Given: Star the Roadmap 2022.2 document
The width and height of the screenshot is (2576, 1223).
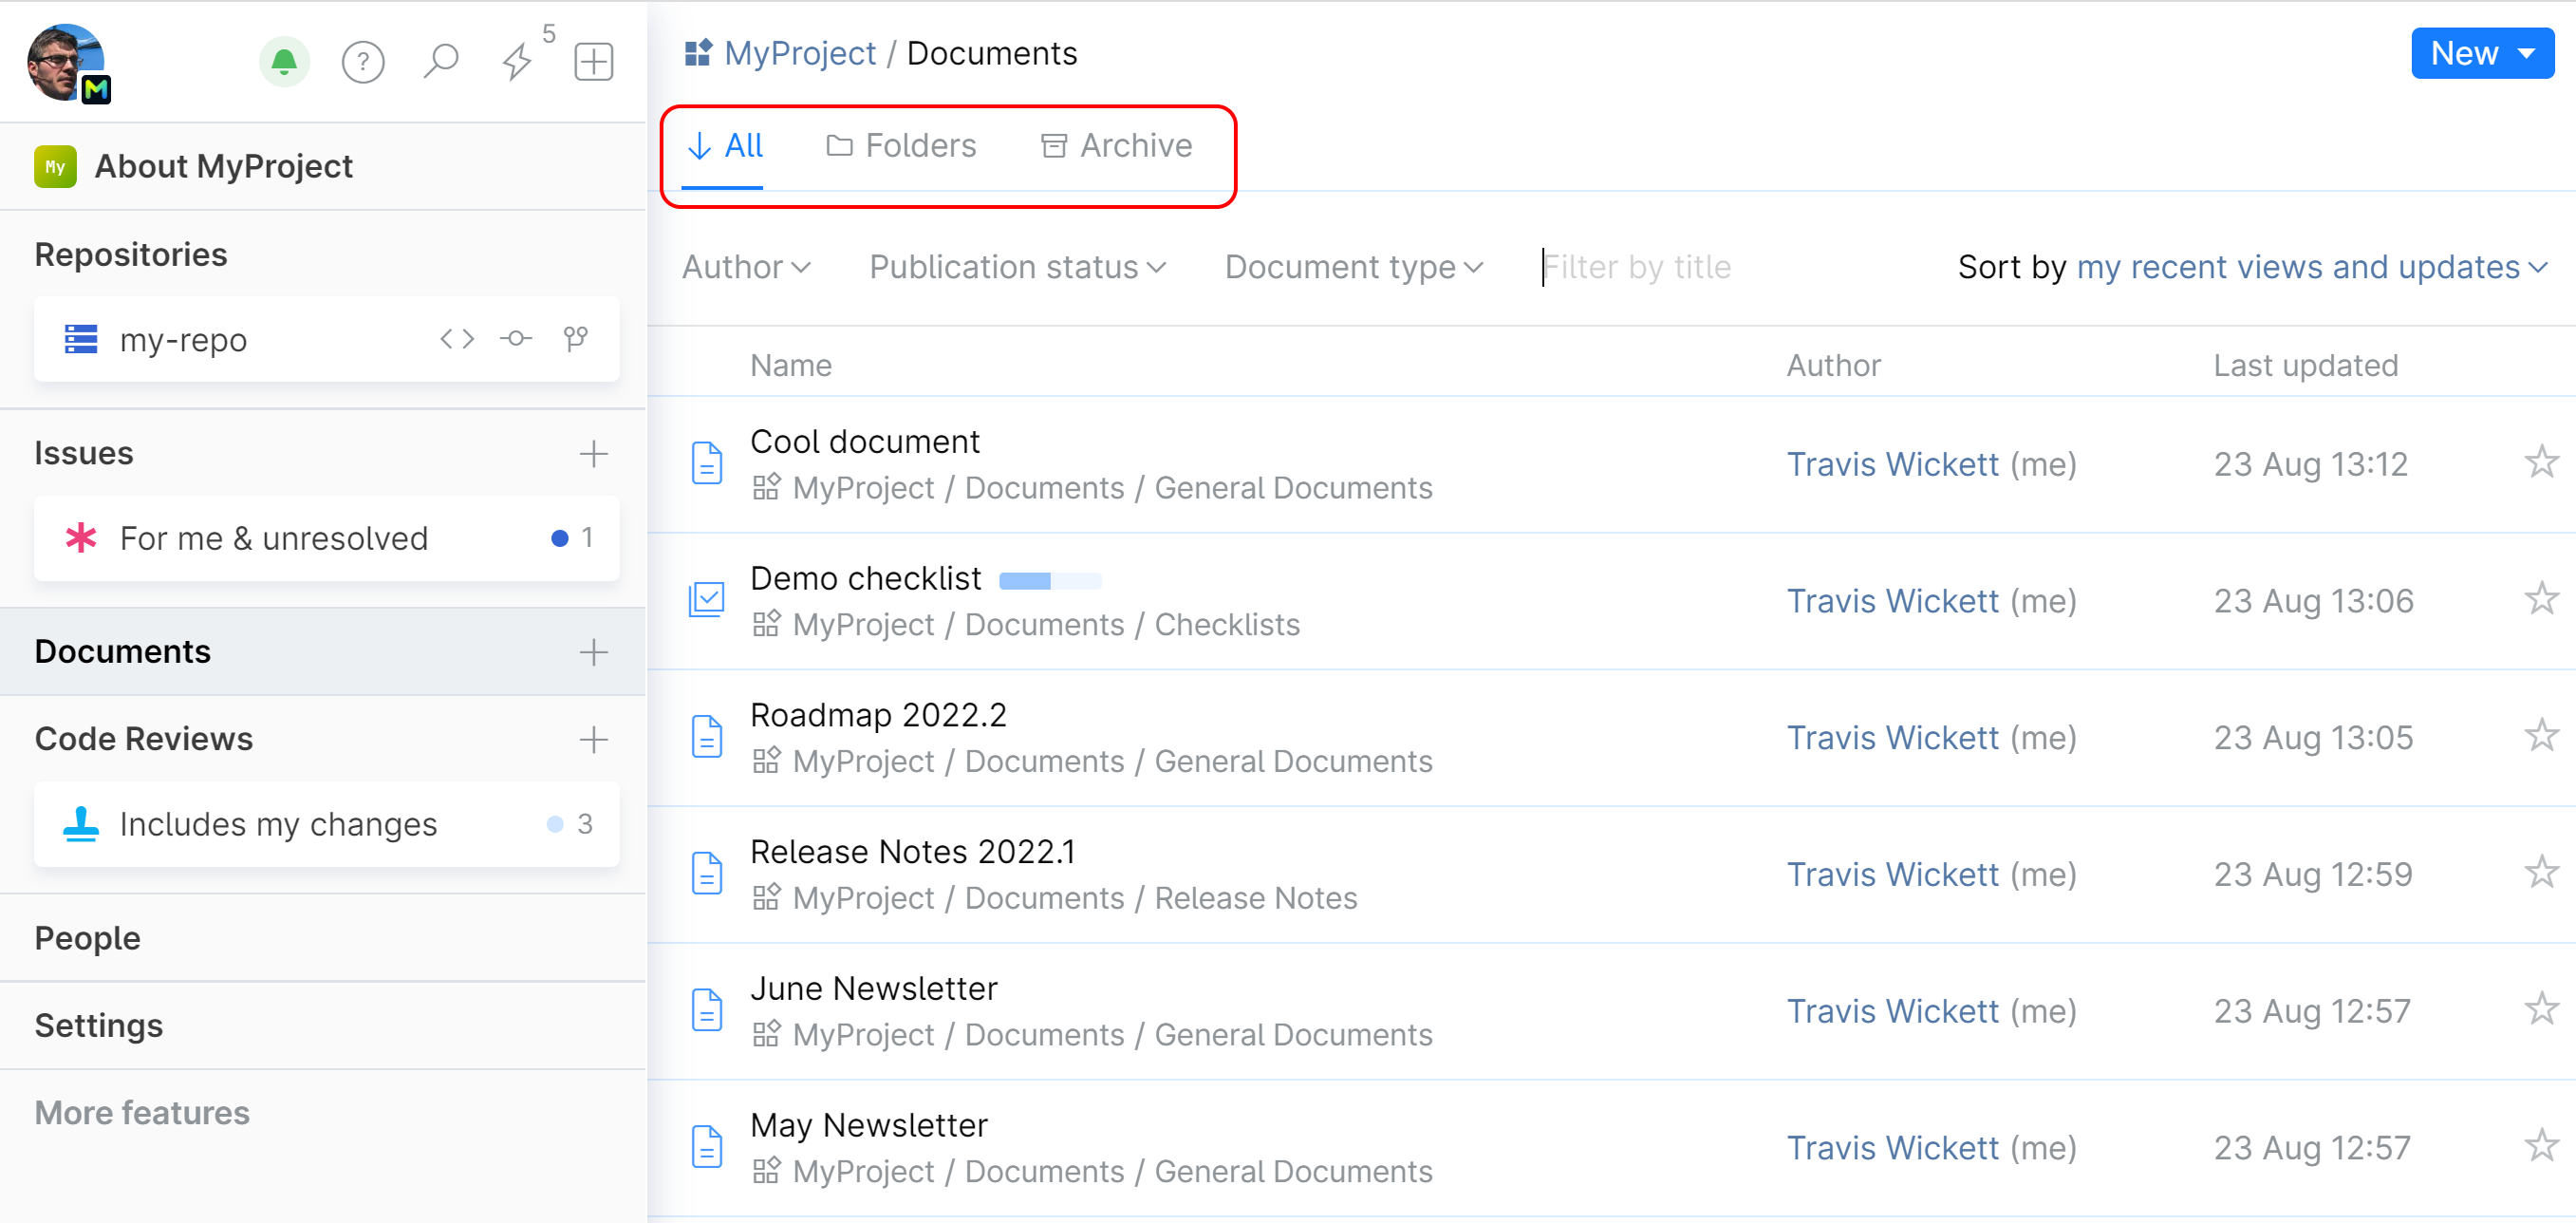Looking at the screenshot, I should point(2541,737).
